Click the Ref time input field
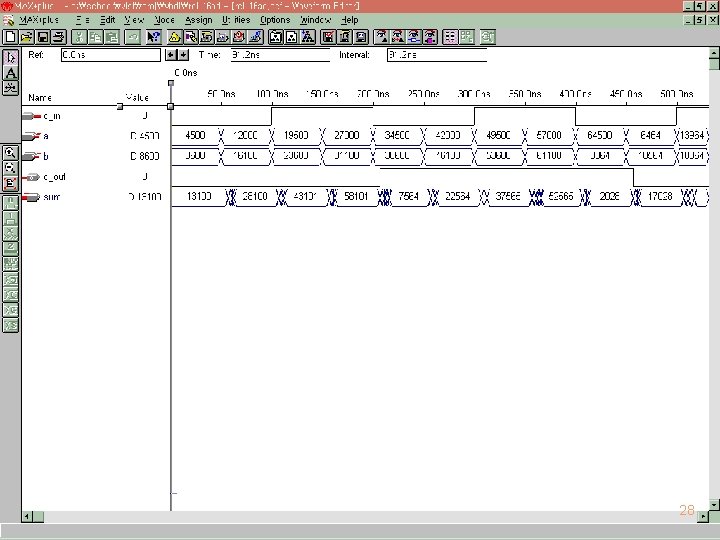Viewport: 720px width, 540px height. [111, 55]
